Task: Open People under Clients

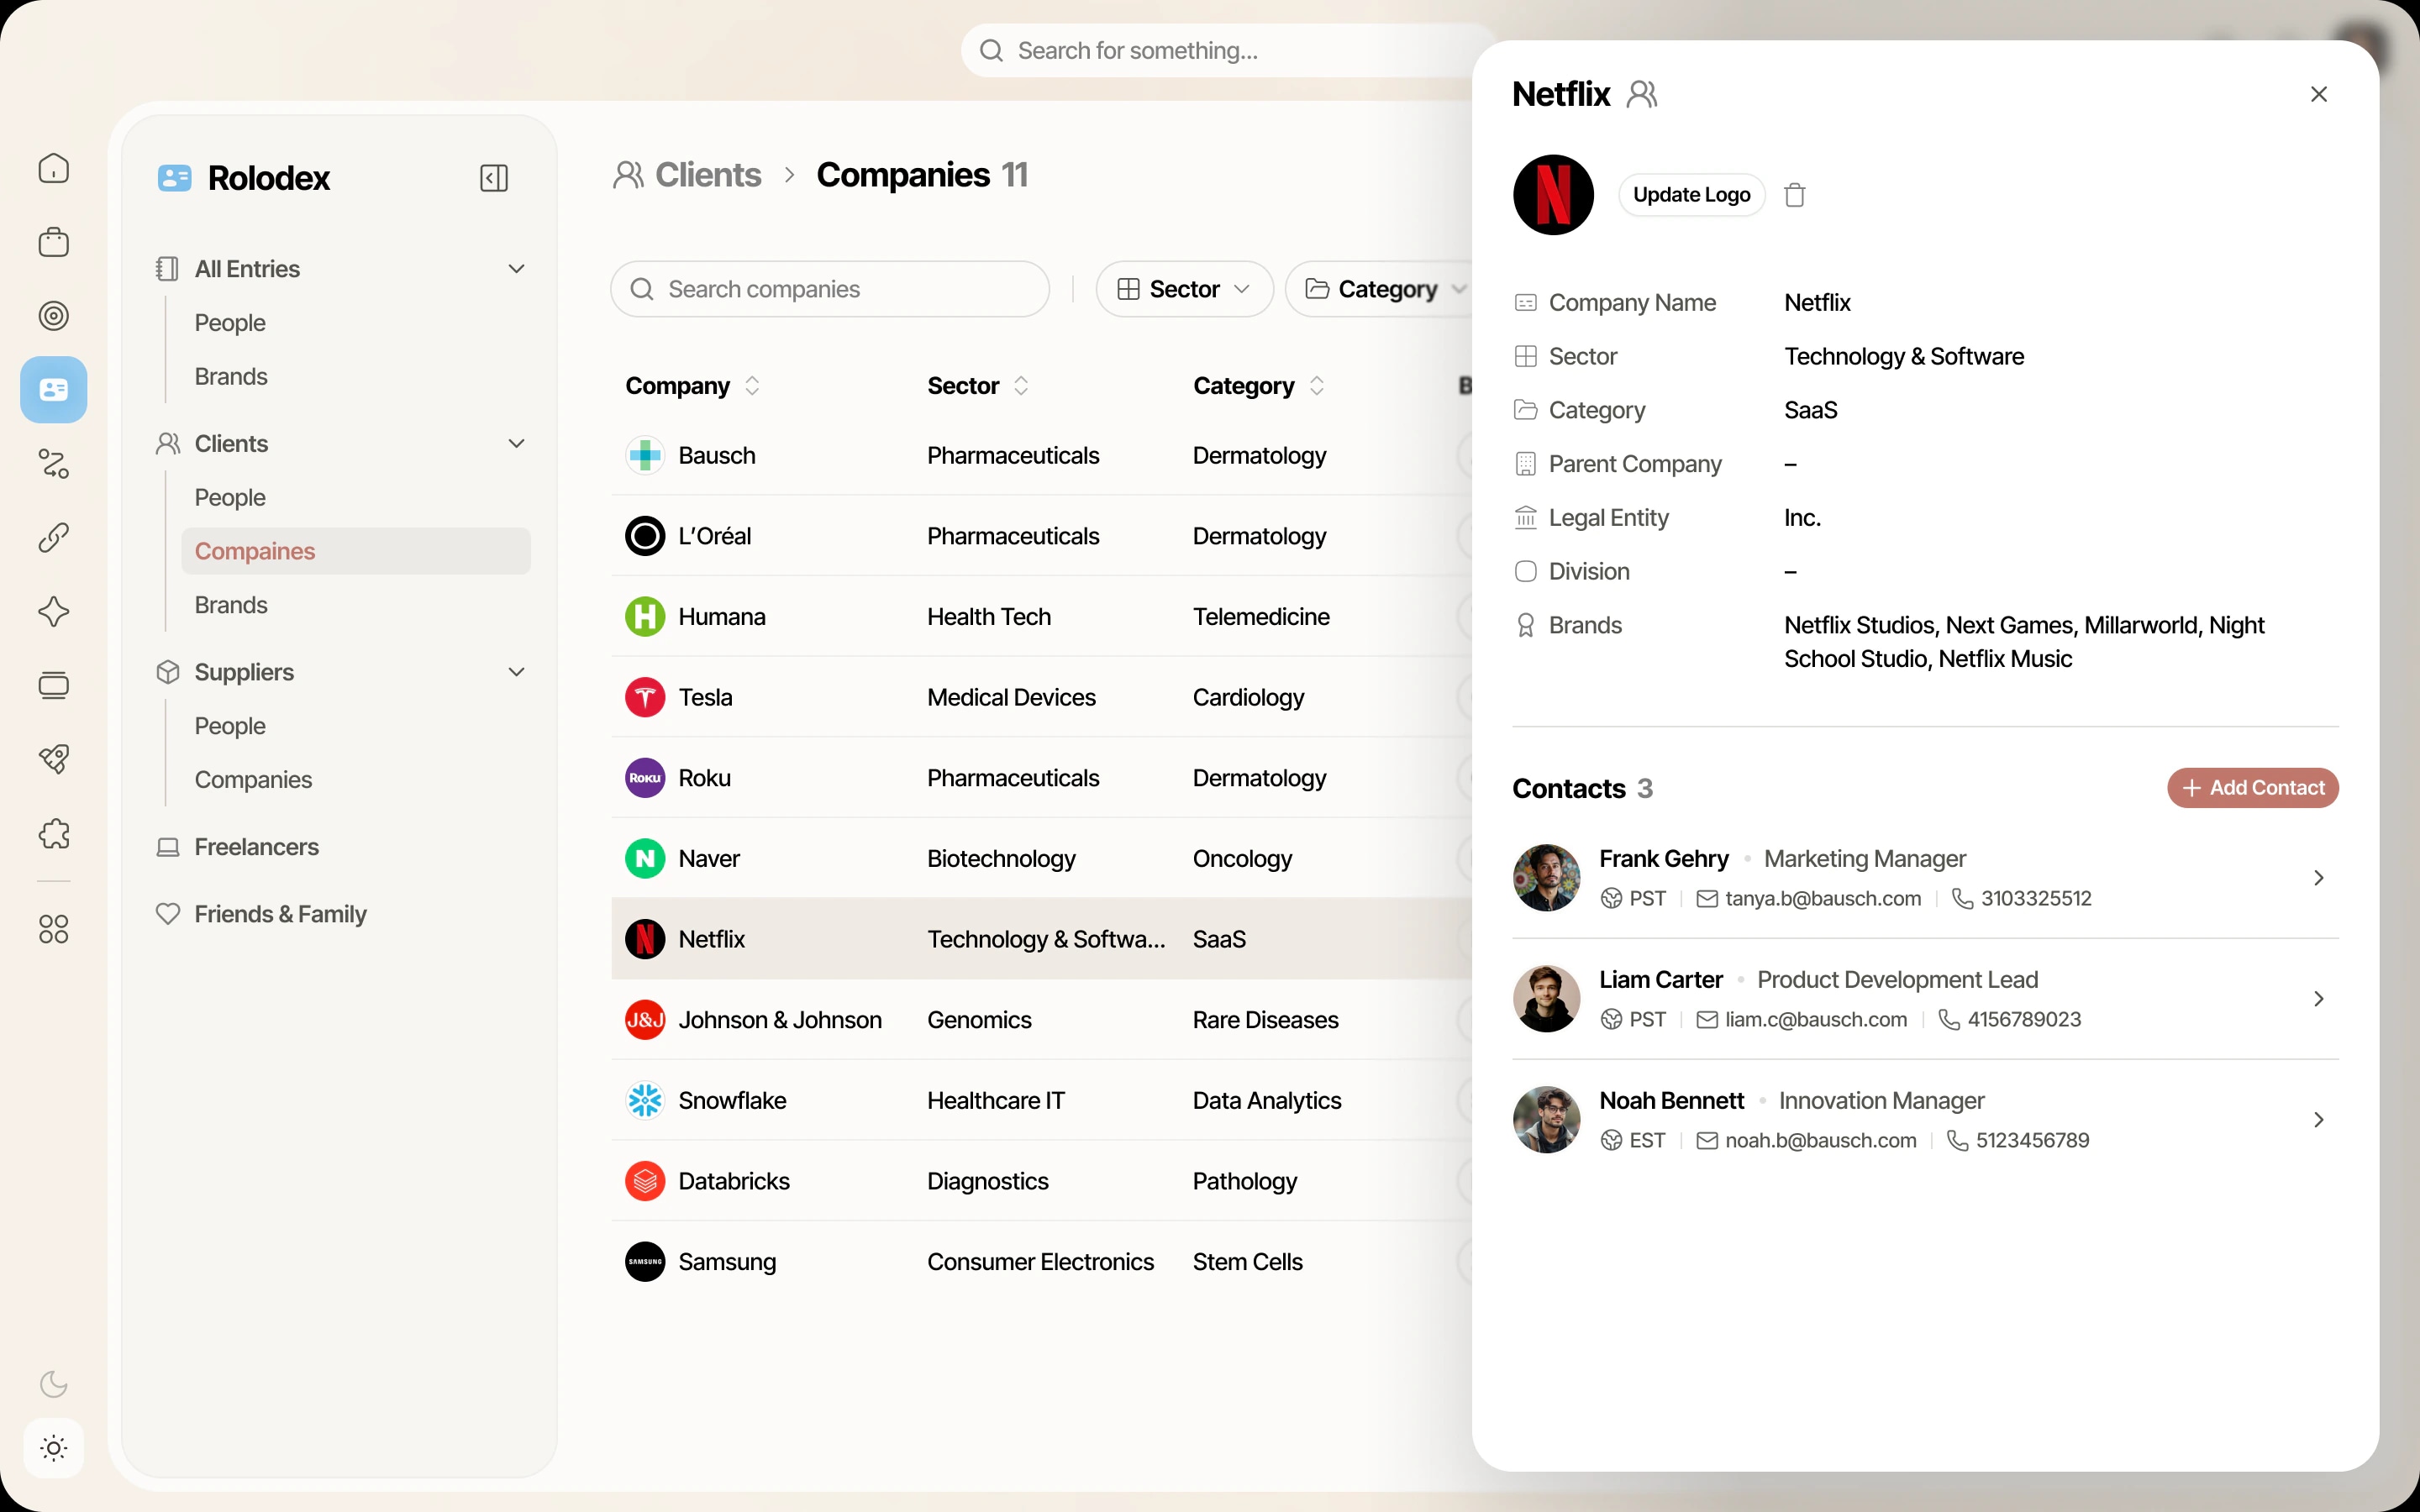Action: click(230, 498)
